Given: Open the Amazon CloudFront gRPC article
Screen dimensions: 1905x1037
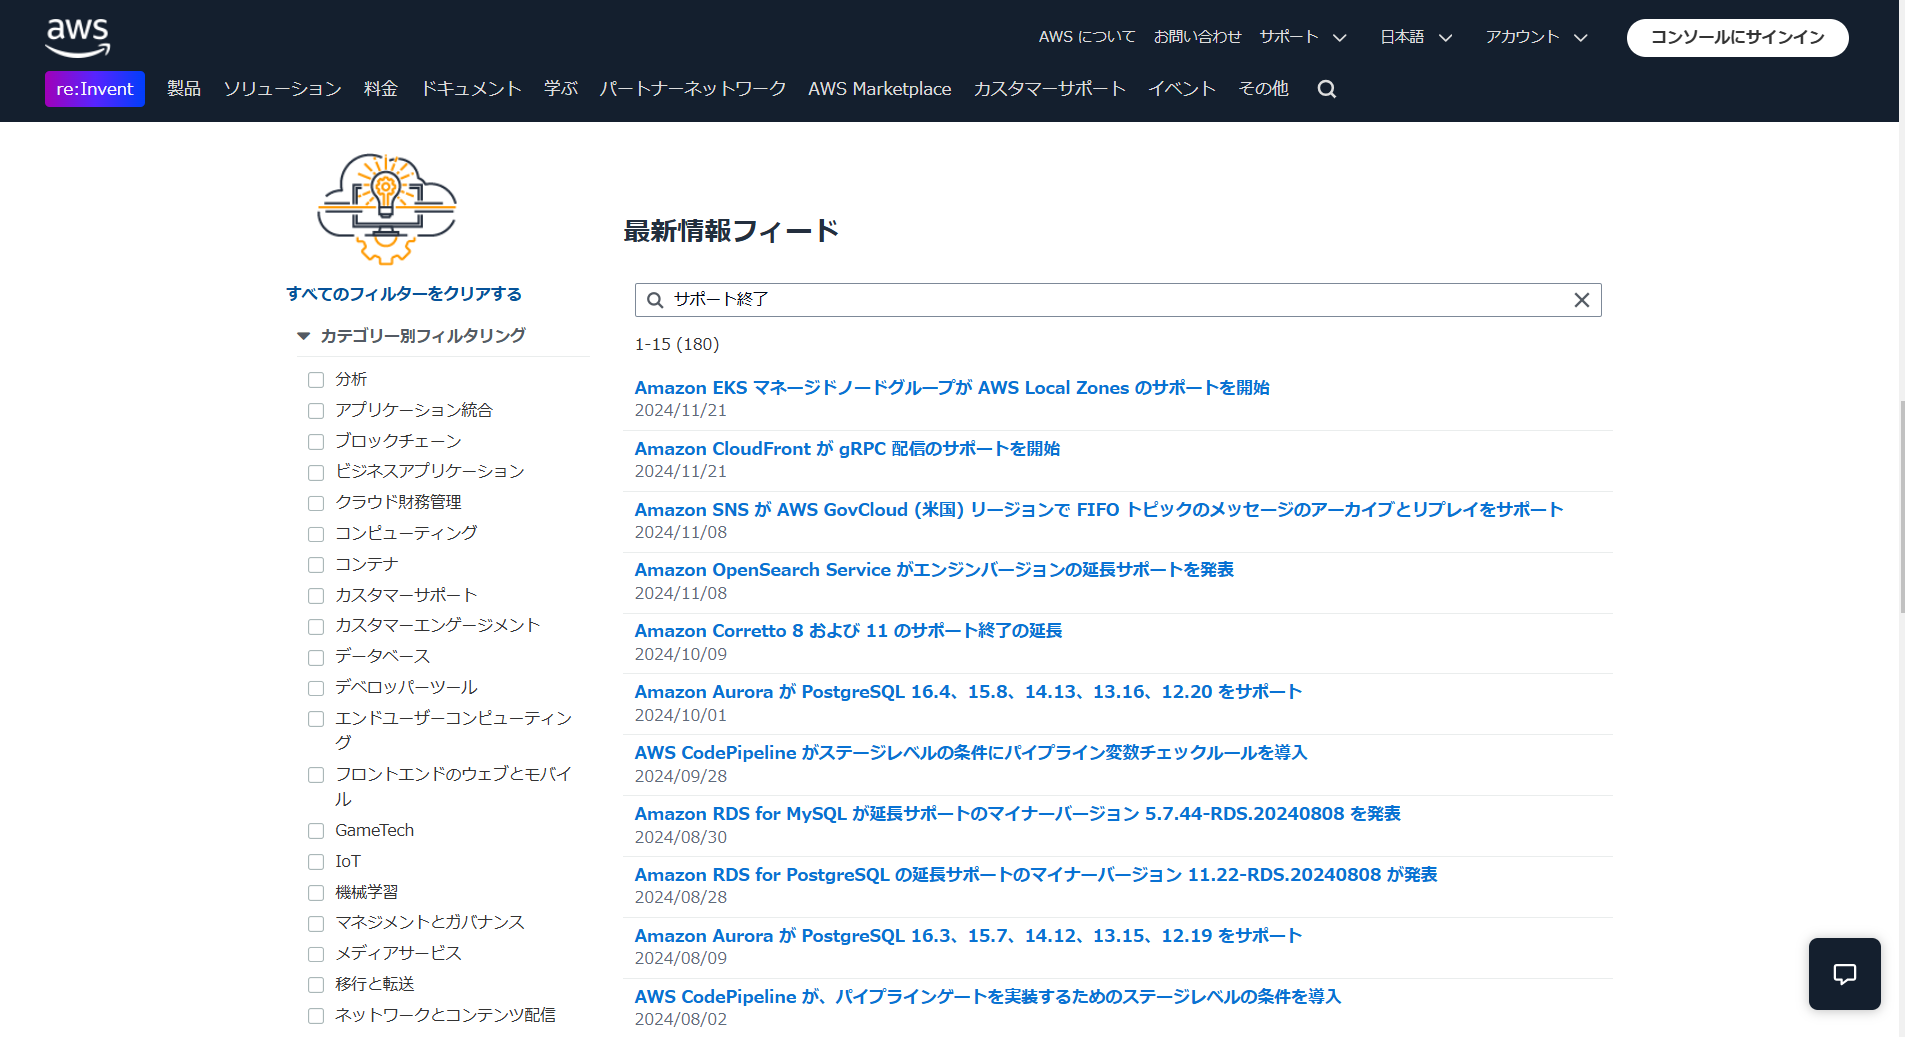Looking at the screenshot, I should click(x=847, y=449).
